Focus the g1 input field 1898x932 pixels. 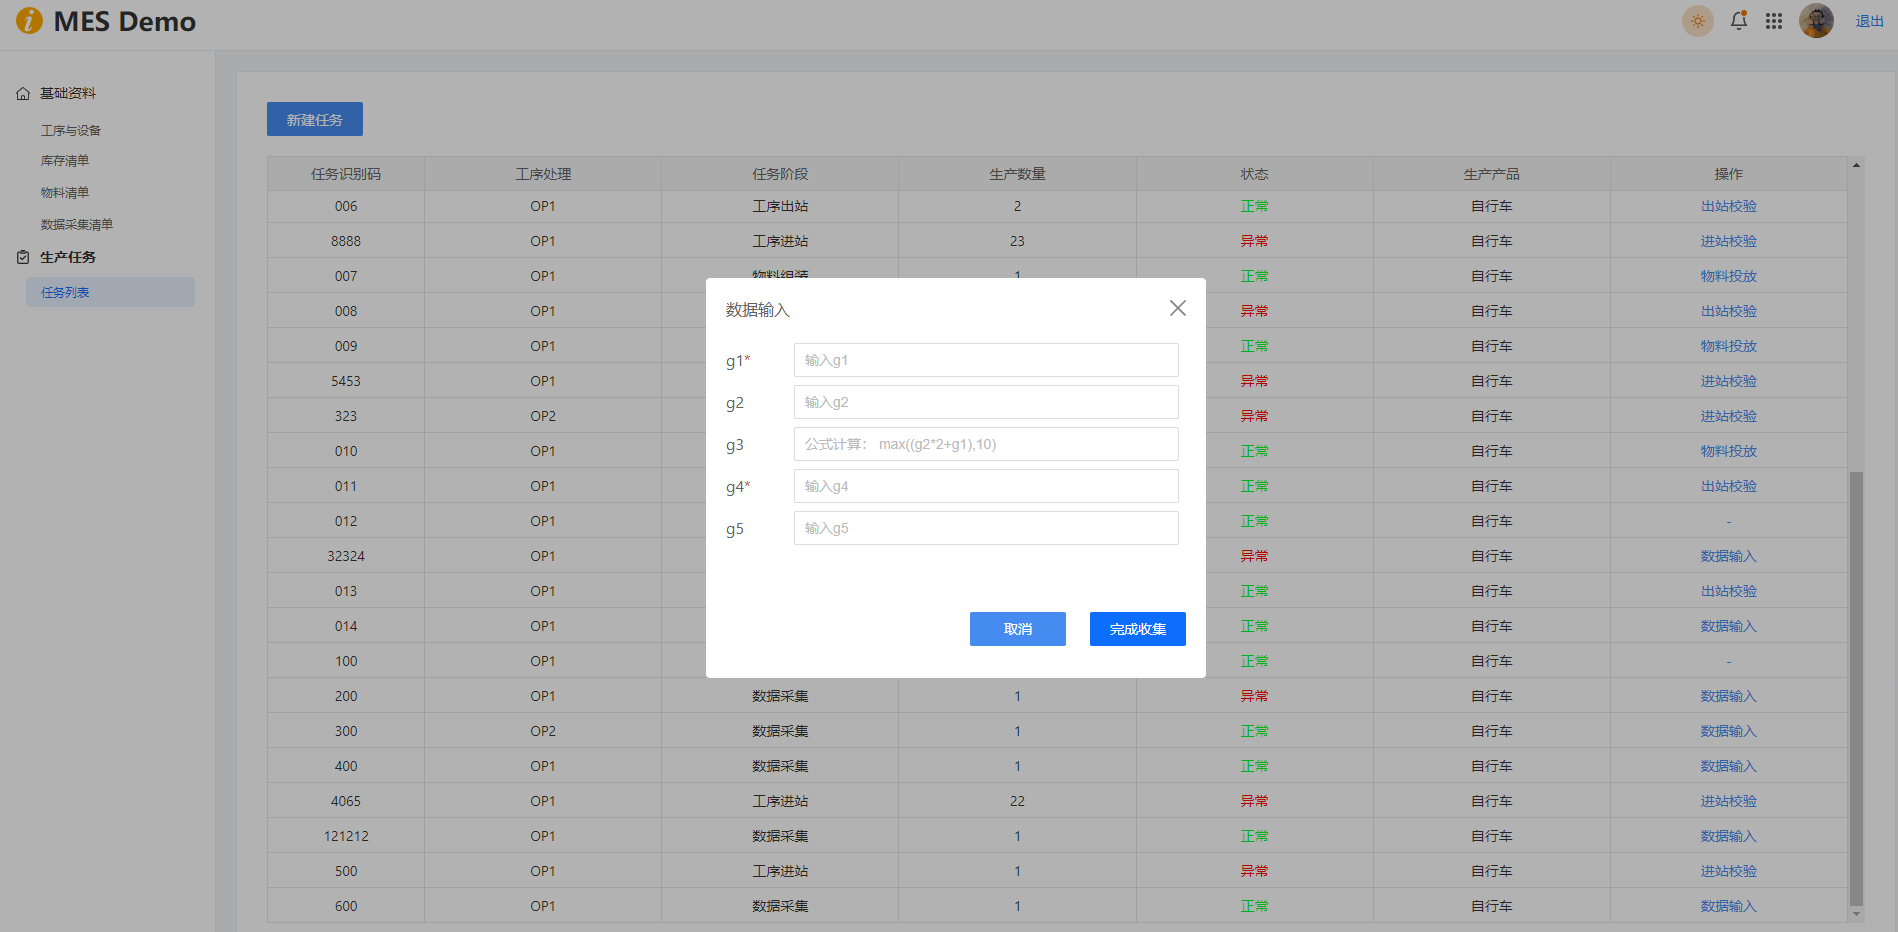pos(985,360)
